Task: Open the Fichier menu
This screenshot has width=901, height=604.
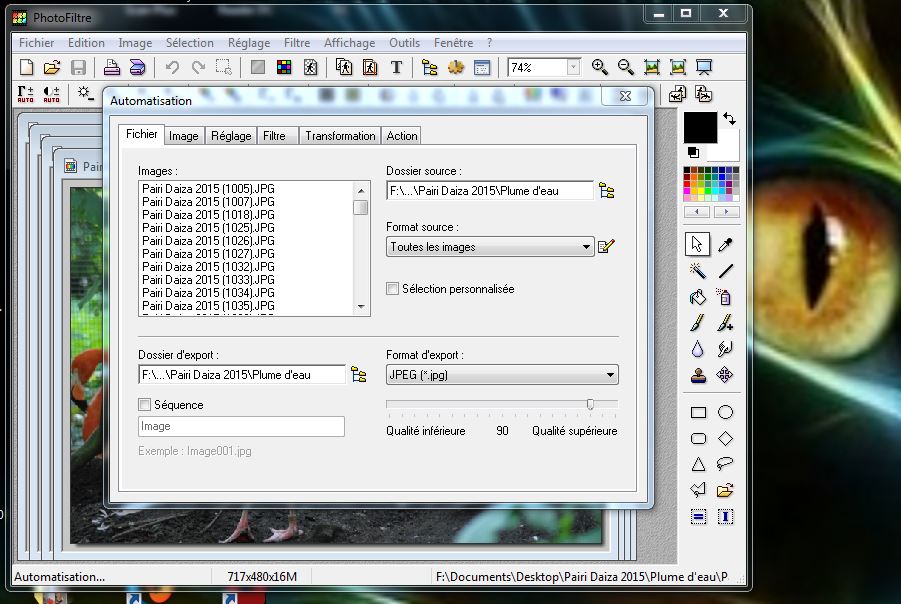Action: point(36,43)
